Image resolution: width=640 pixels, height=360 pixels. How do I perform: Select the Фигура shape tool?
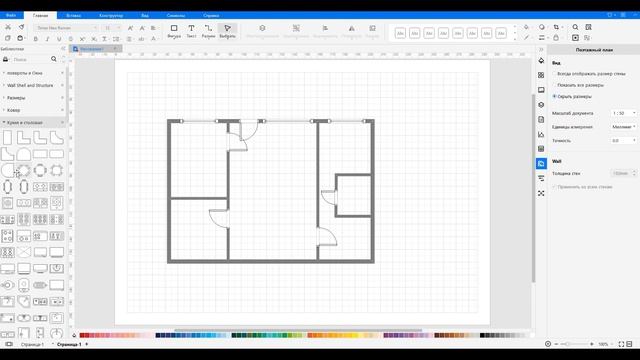174,31
